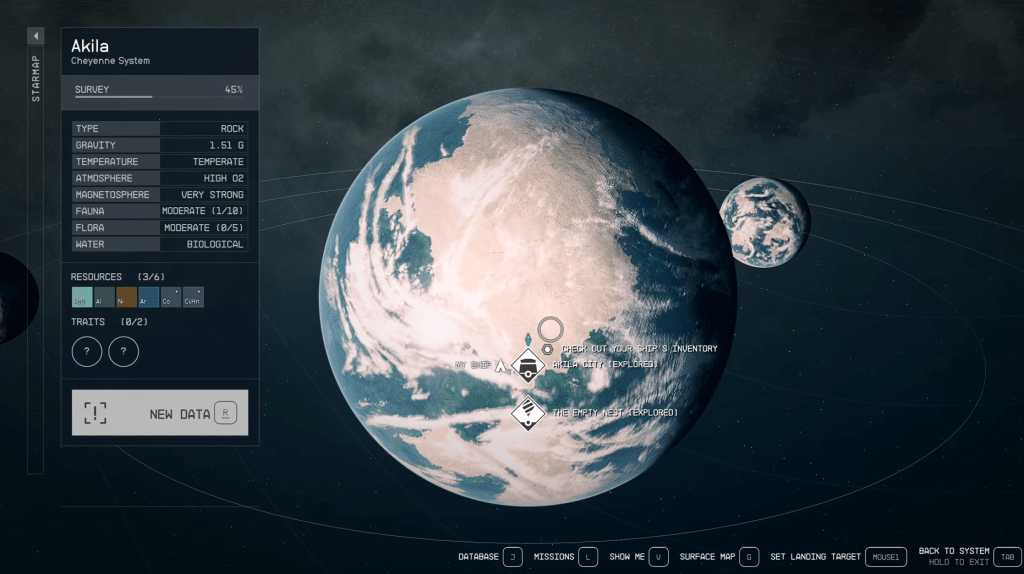Open Surface Map from bottom bar
This screenshot has width=1024, height=574.
point(707,557)
